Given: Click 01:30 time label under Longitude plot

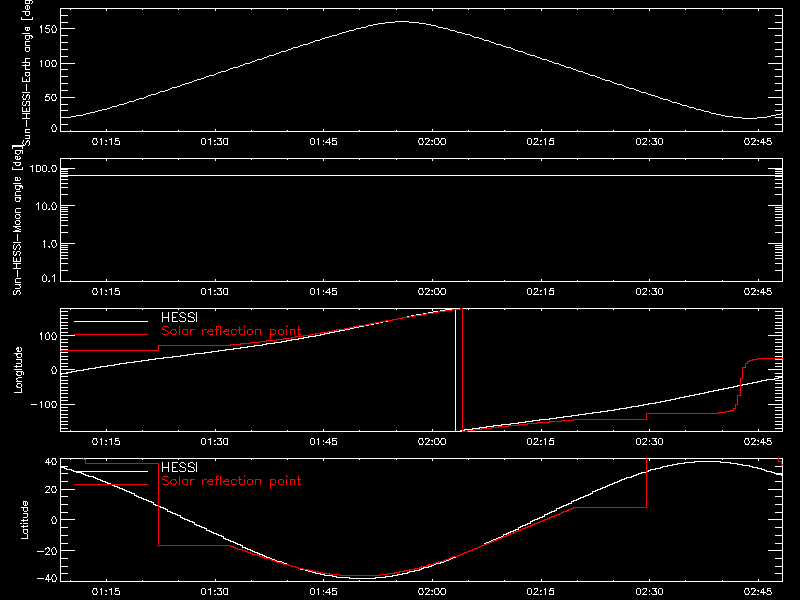Looking at the screenshot, I should [214, 442].
